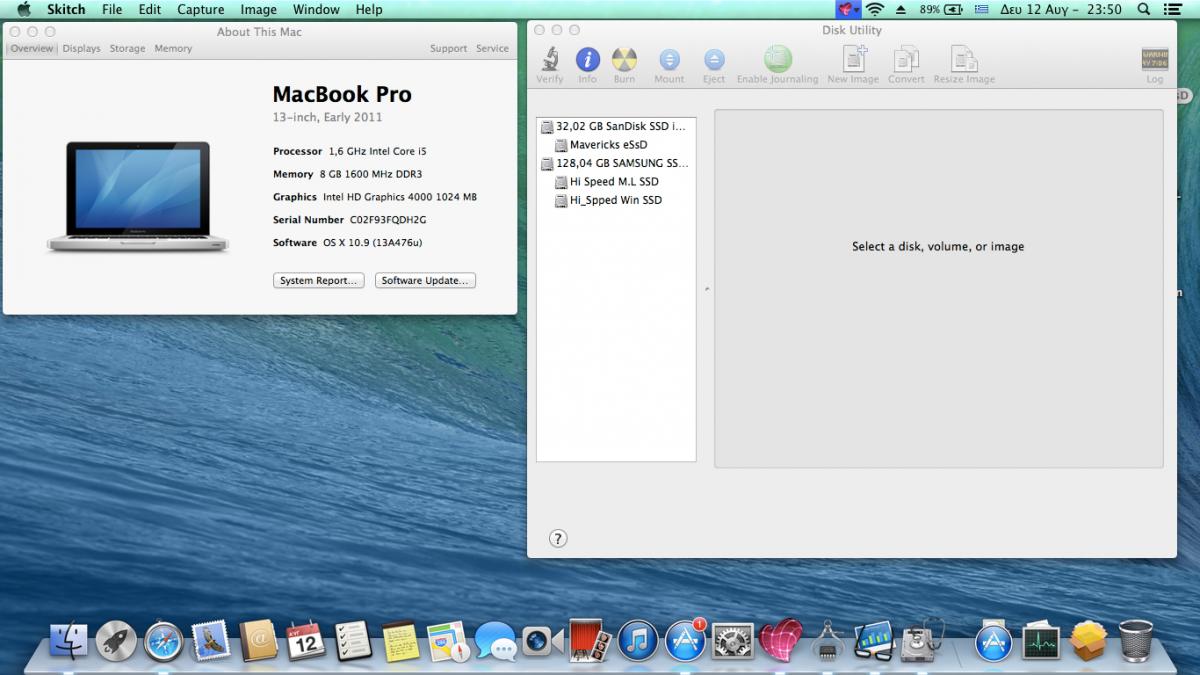Open Notes from the Dock

coord(401,641)
